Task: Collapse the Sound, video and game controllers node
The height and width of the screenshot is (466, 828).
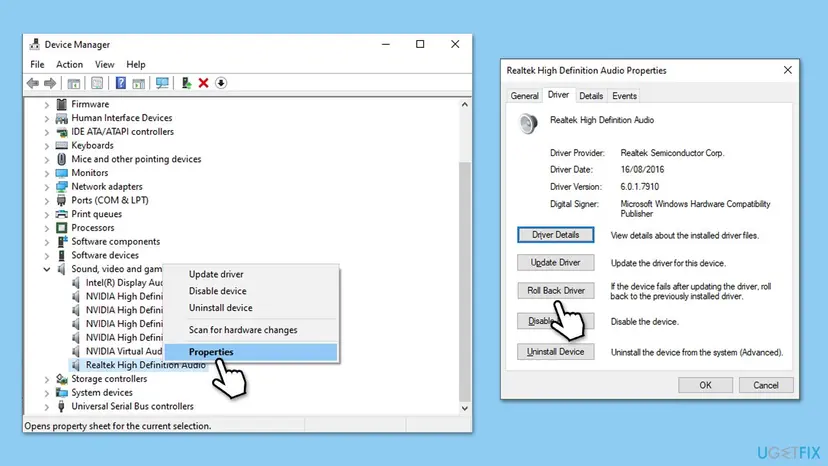Action: [x=46, y=269]
